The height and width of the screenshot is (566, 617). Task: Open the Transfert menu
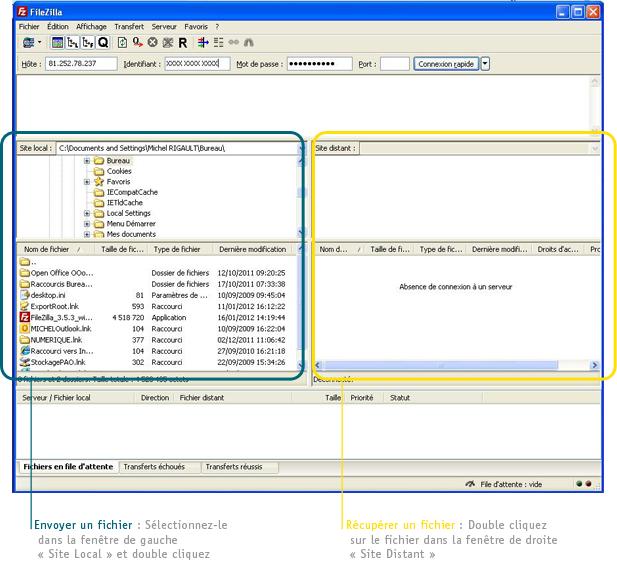click(x=129, y=27)
